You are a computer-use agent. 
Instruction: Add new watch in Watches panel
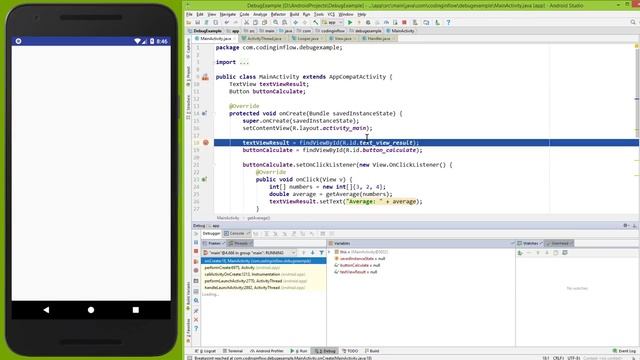(520, 253)
